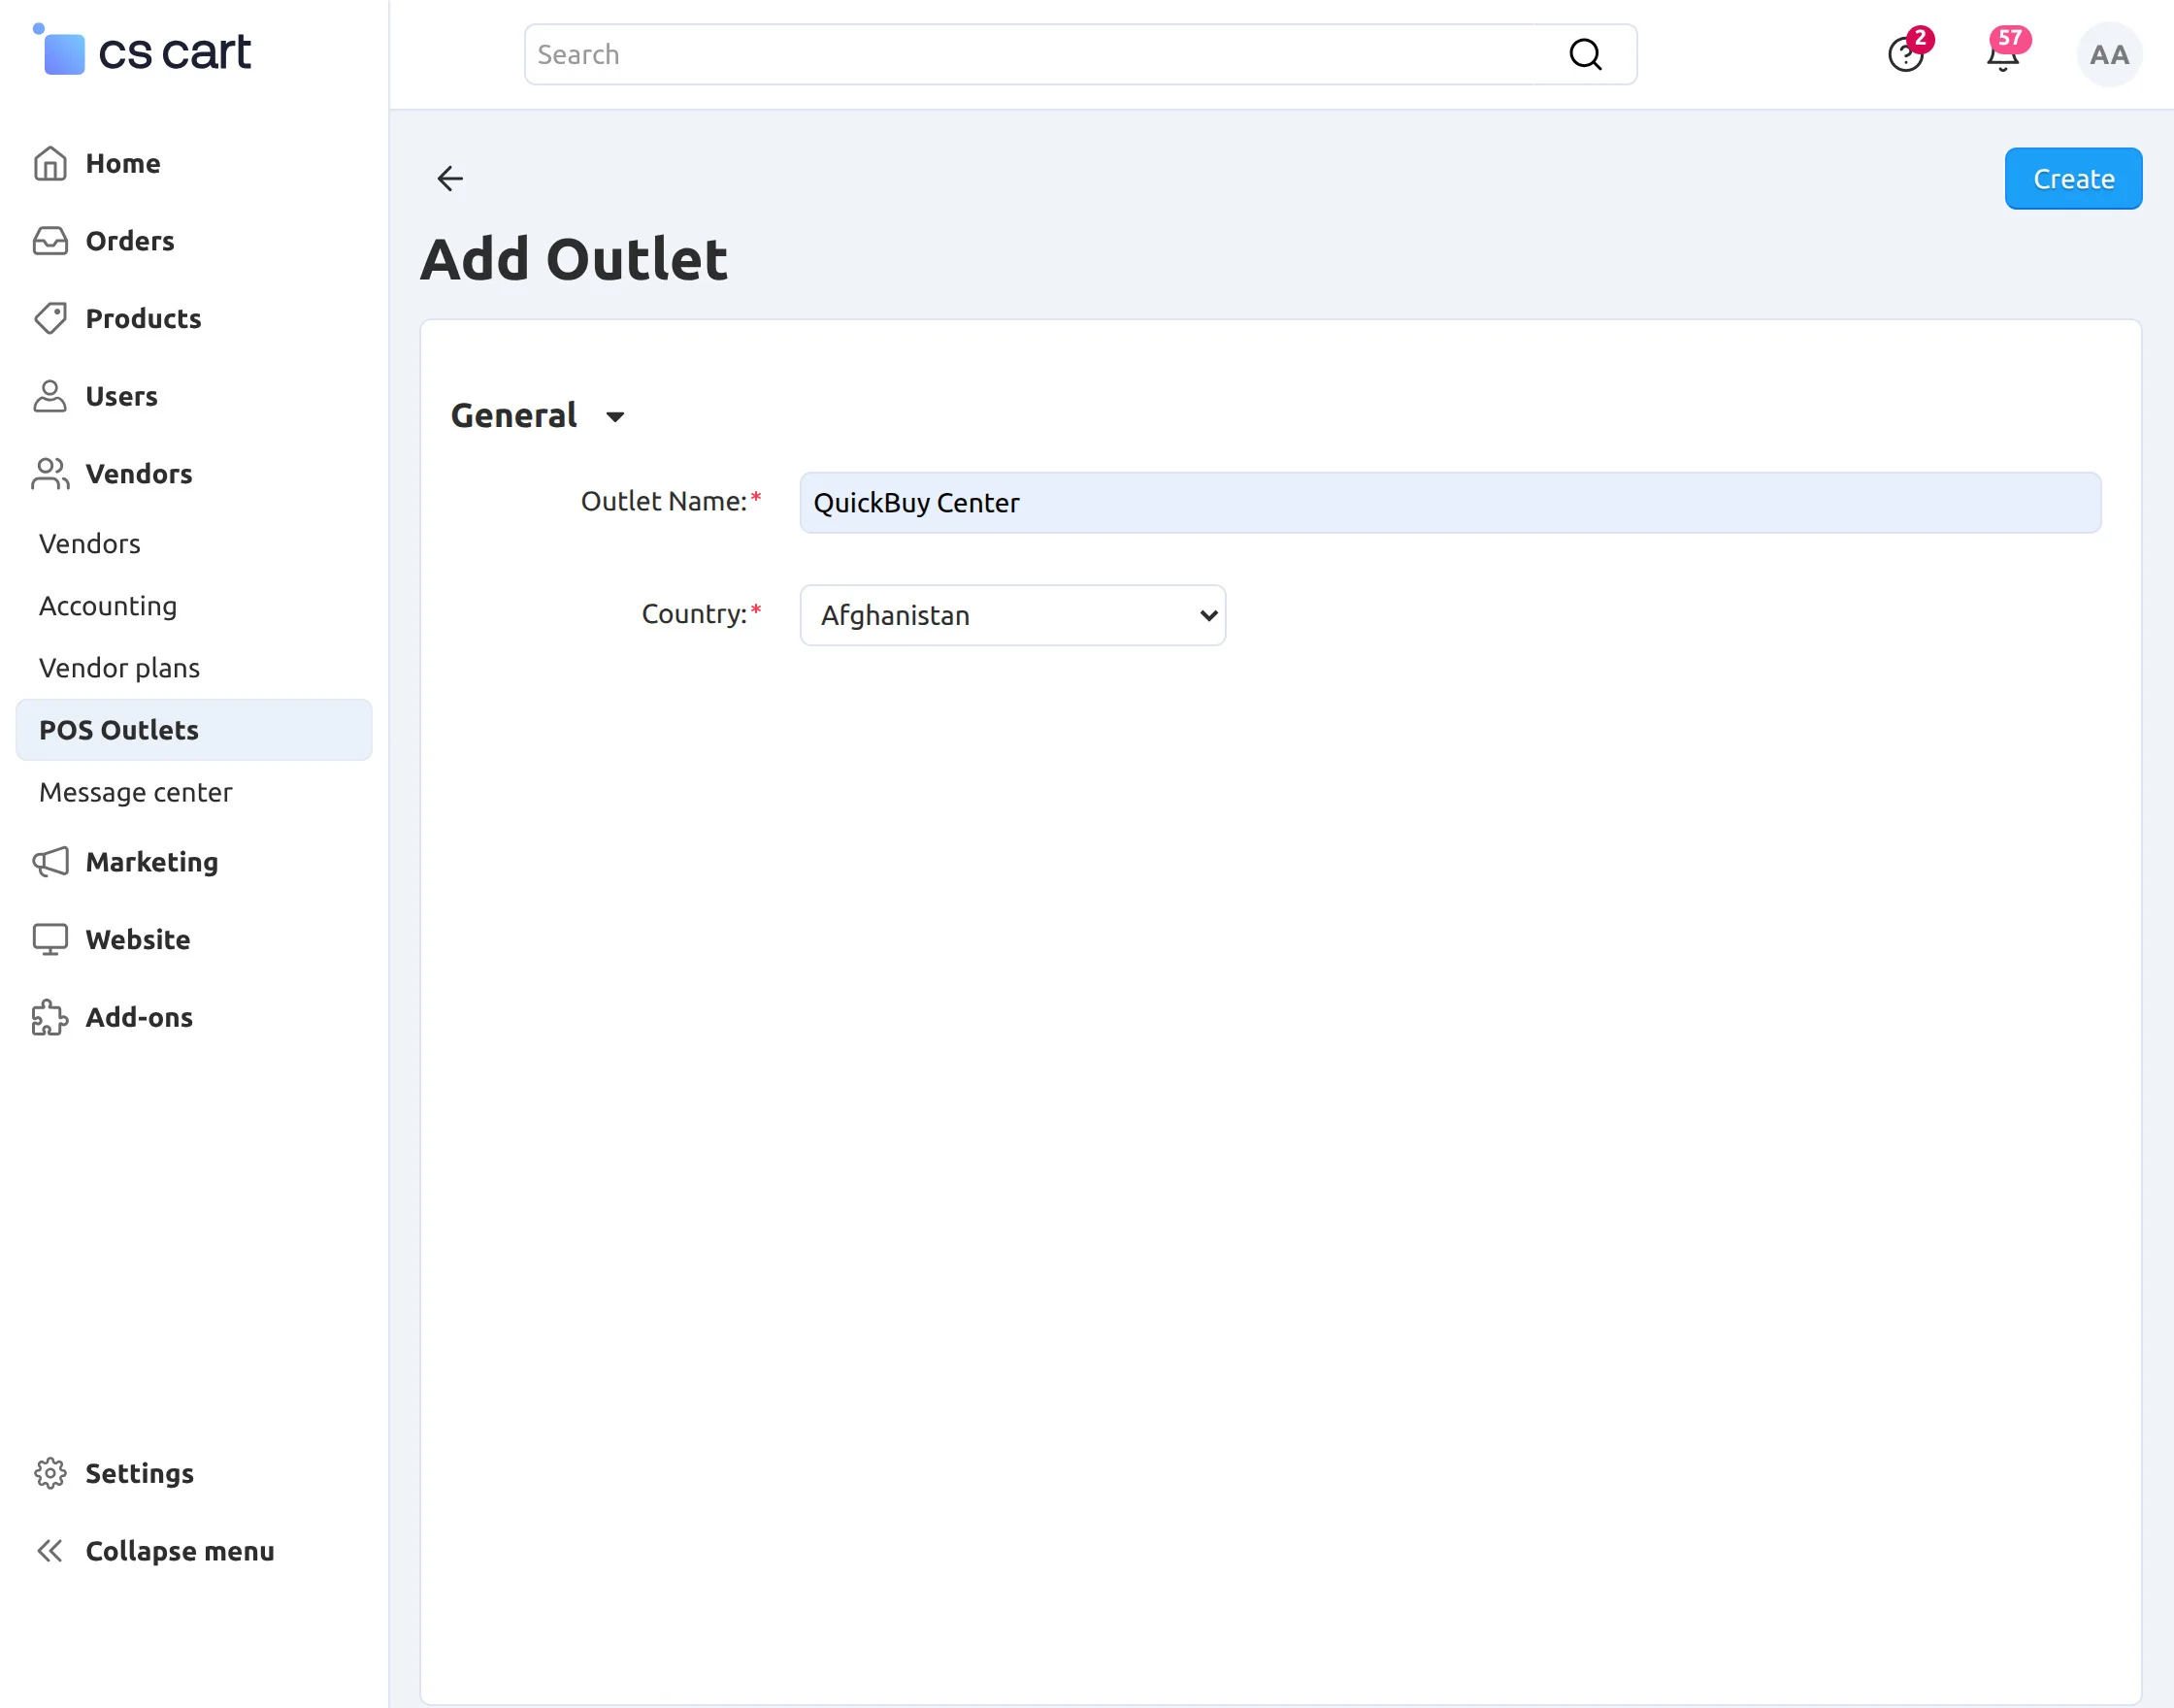Click the CS-Cart logo
Viewport: 2174px width, 1708px height.
[x=143, y=52]
